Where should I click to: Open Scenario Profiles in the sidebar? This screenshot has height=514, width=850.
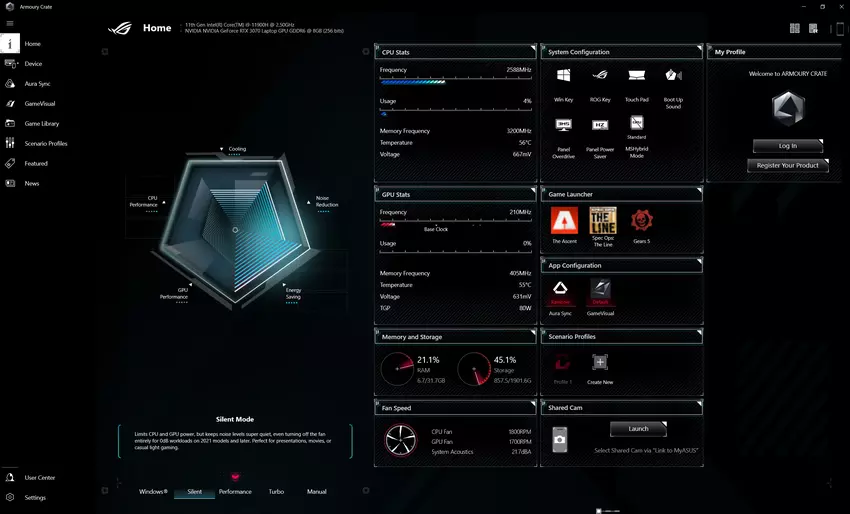[45, 144]
